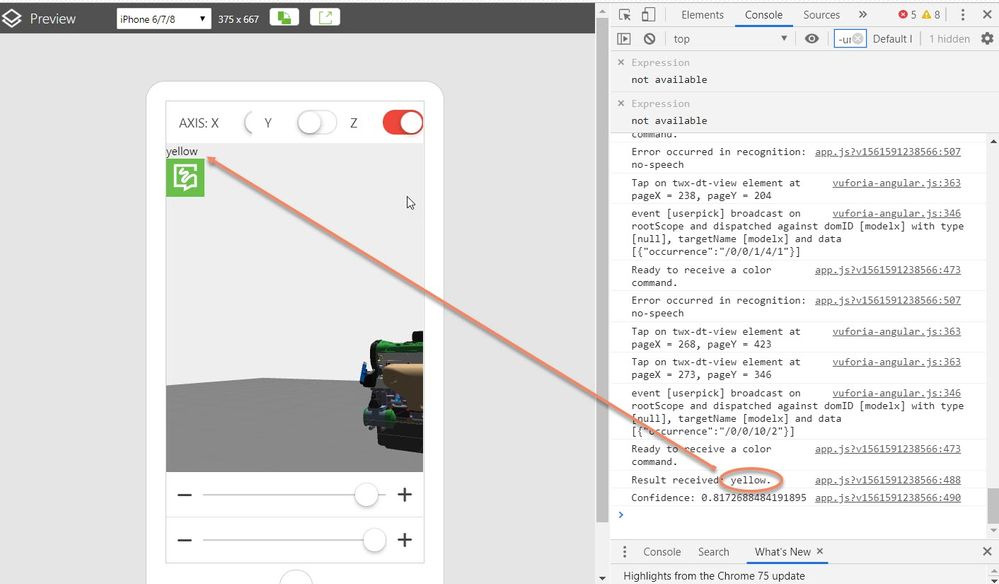Click the yellow warning count indicator
This screenshot has height=584, width=999.
[x=931, y=15]
